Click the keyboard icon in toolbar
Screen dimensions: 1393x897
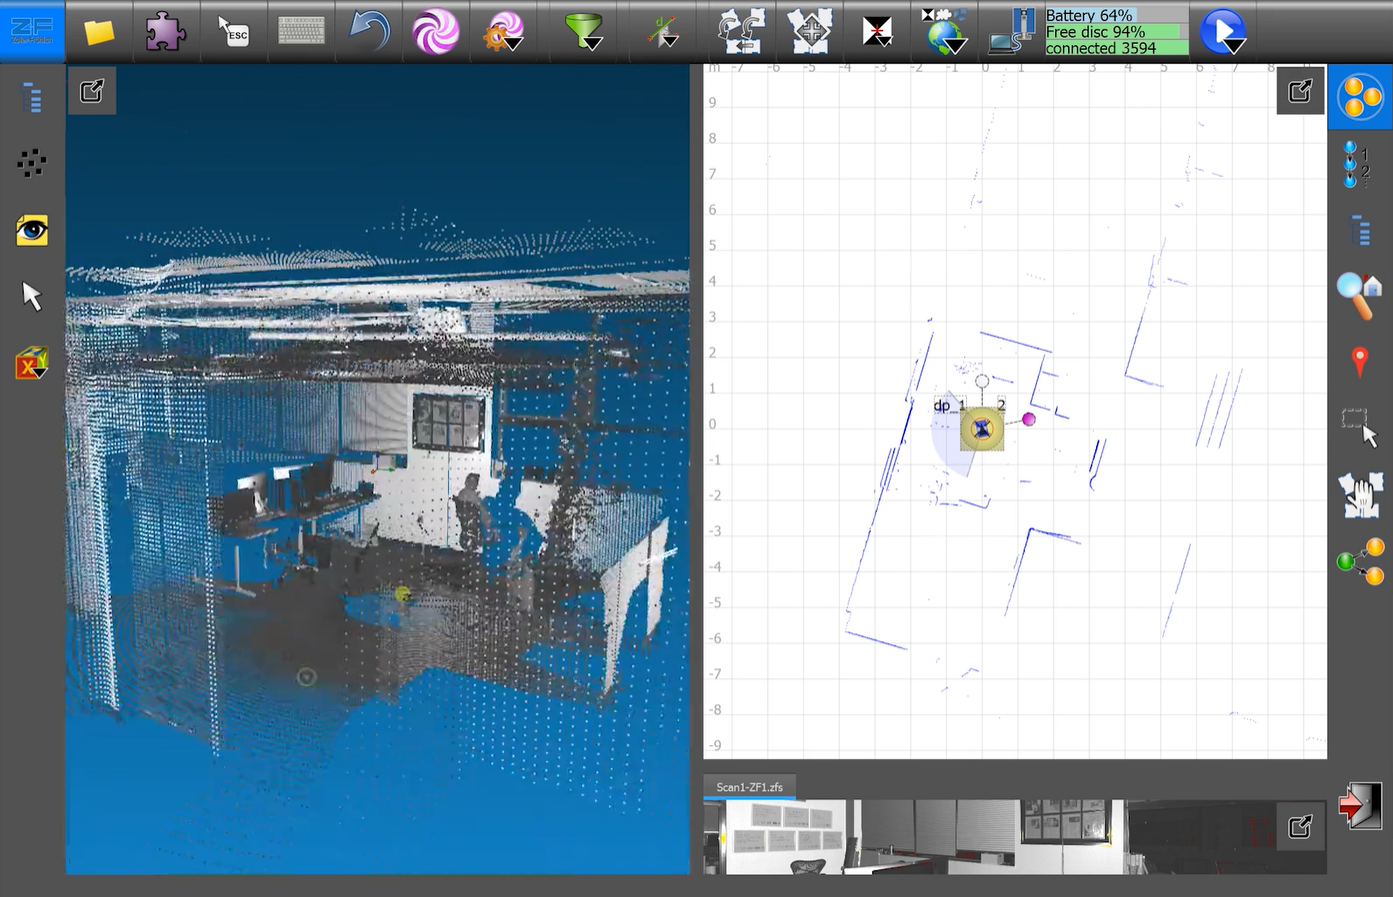point(301,31)
